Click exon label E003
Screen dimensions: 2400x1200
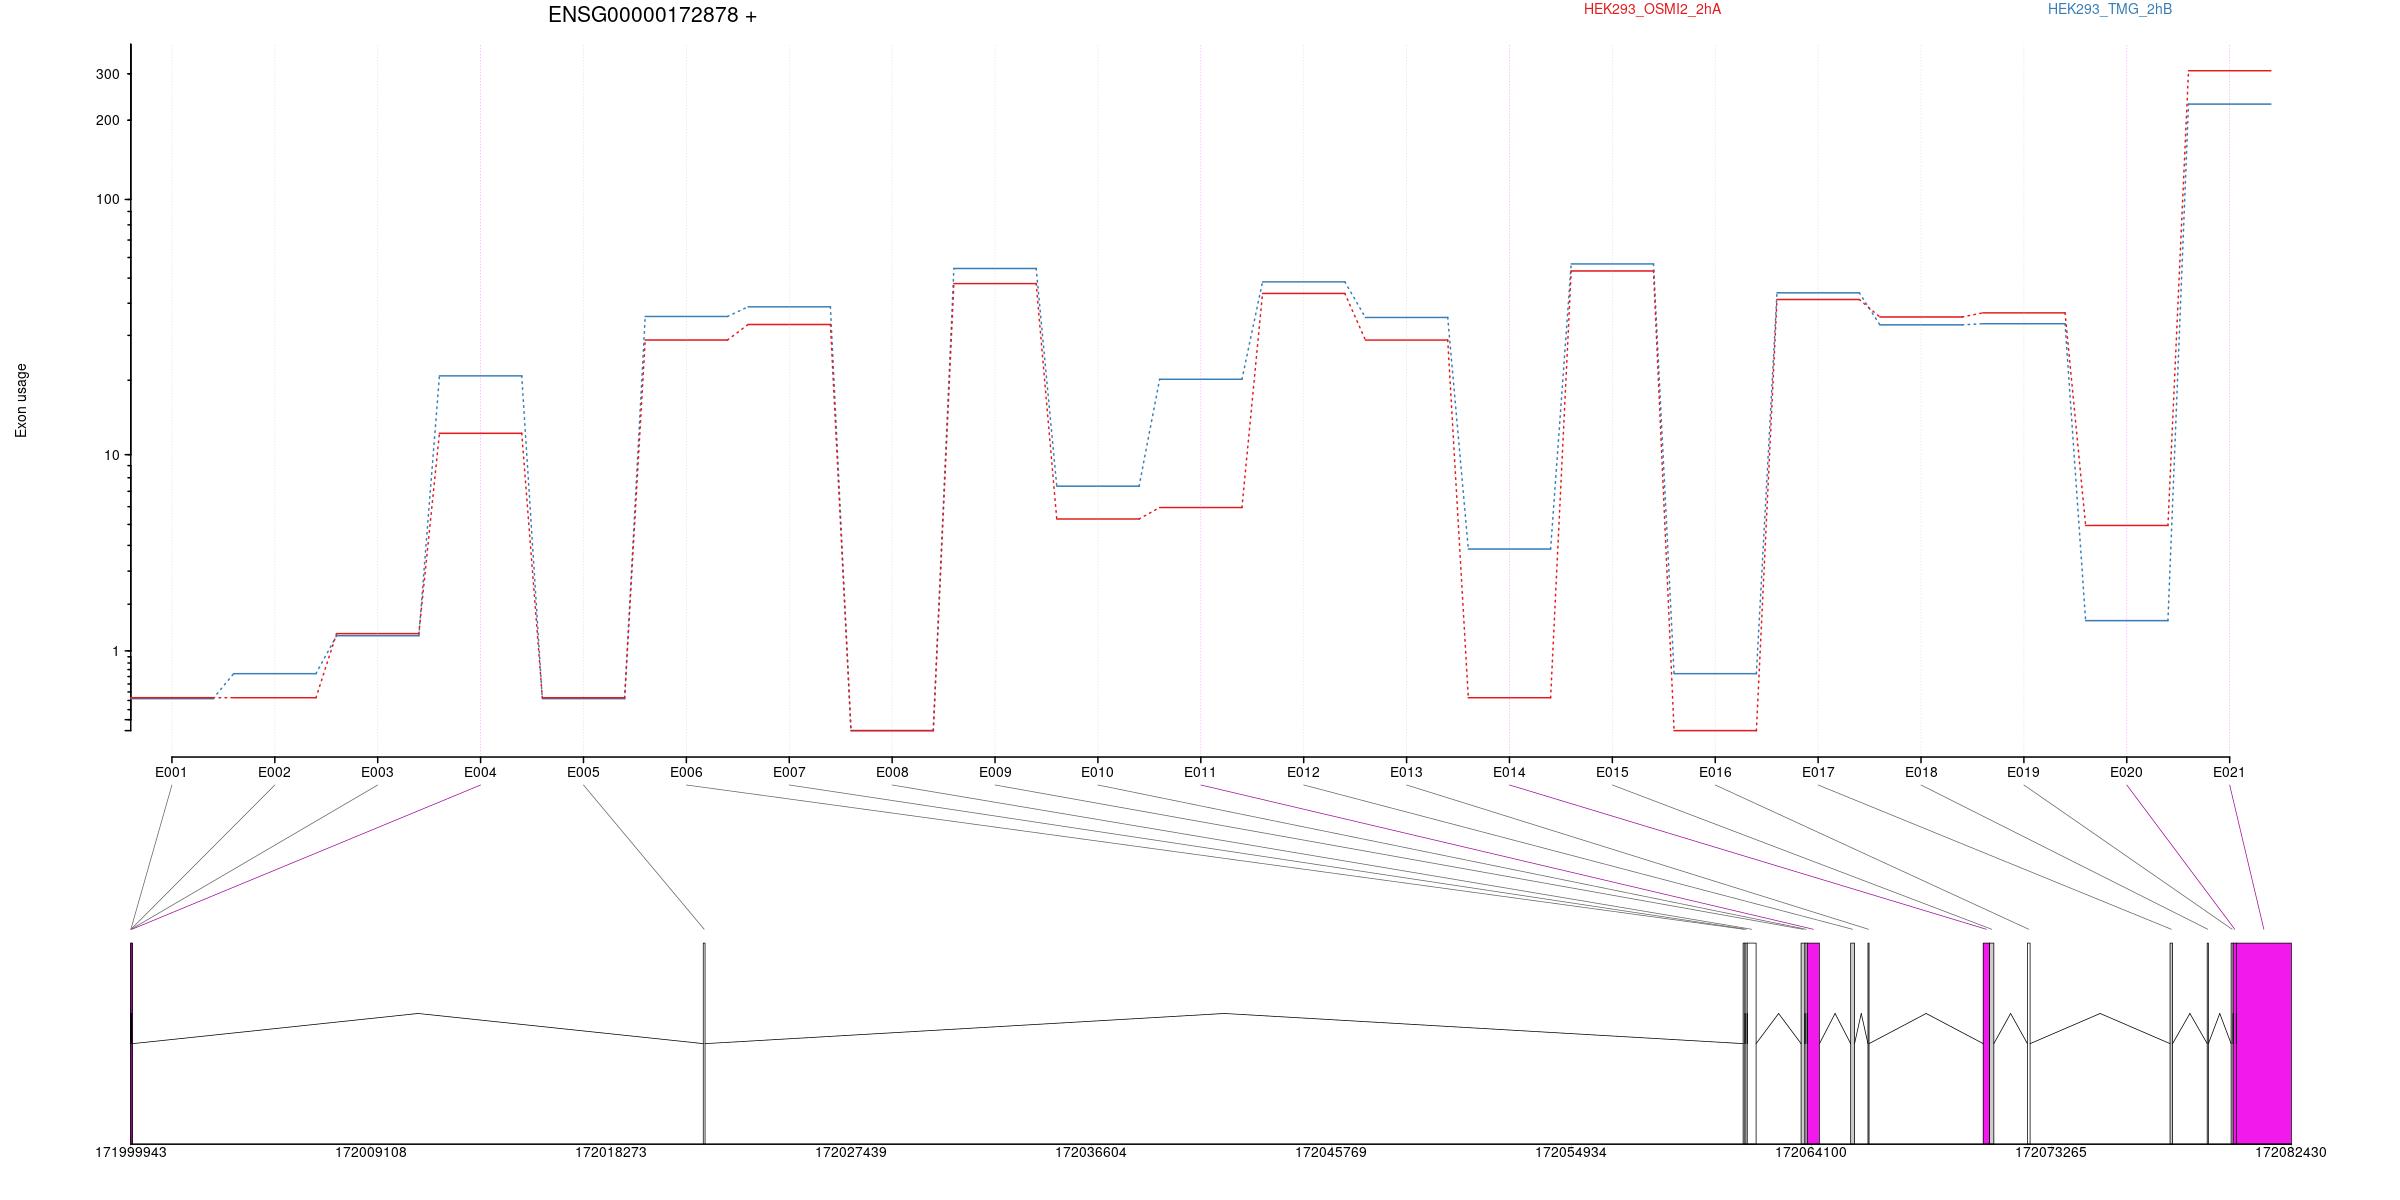tap(377, 772)
